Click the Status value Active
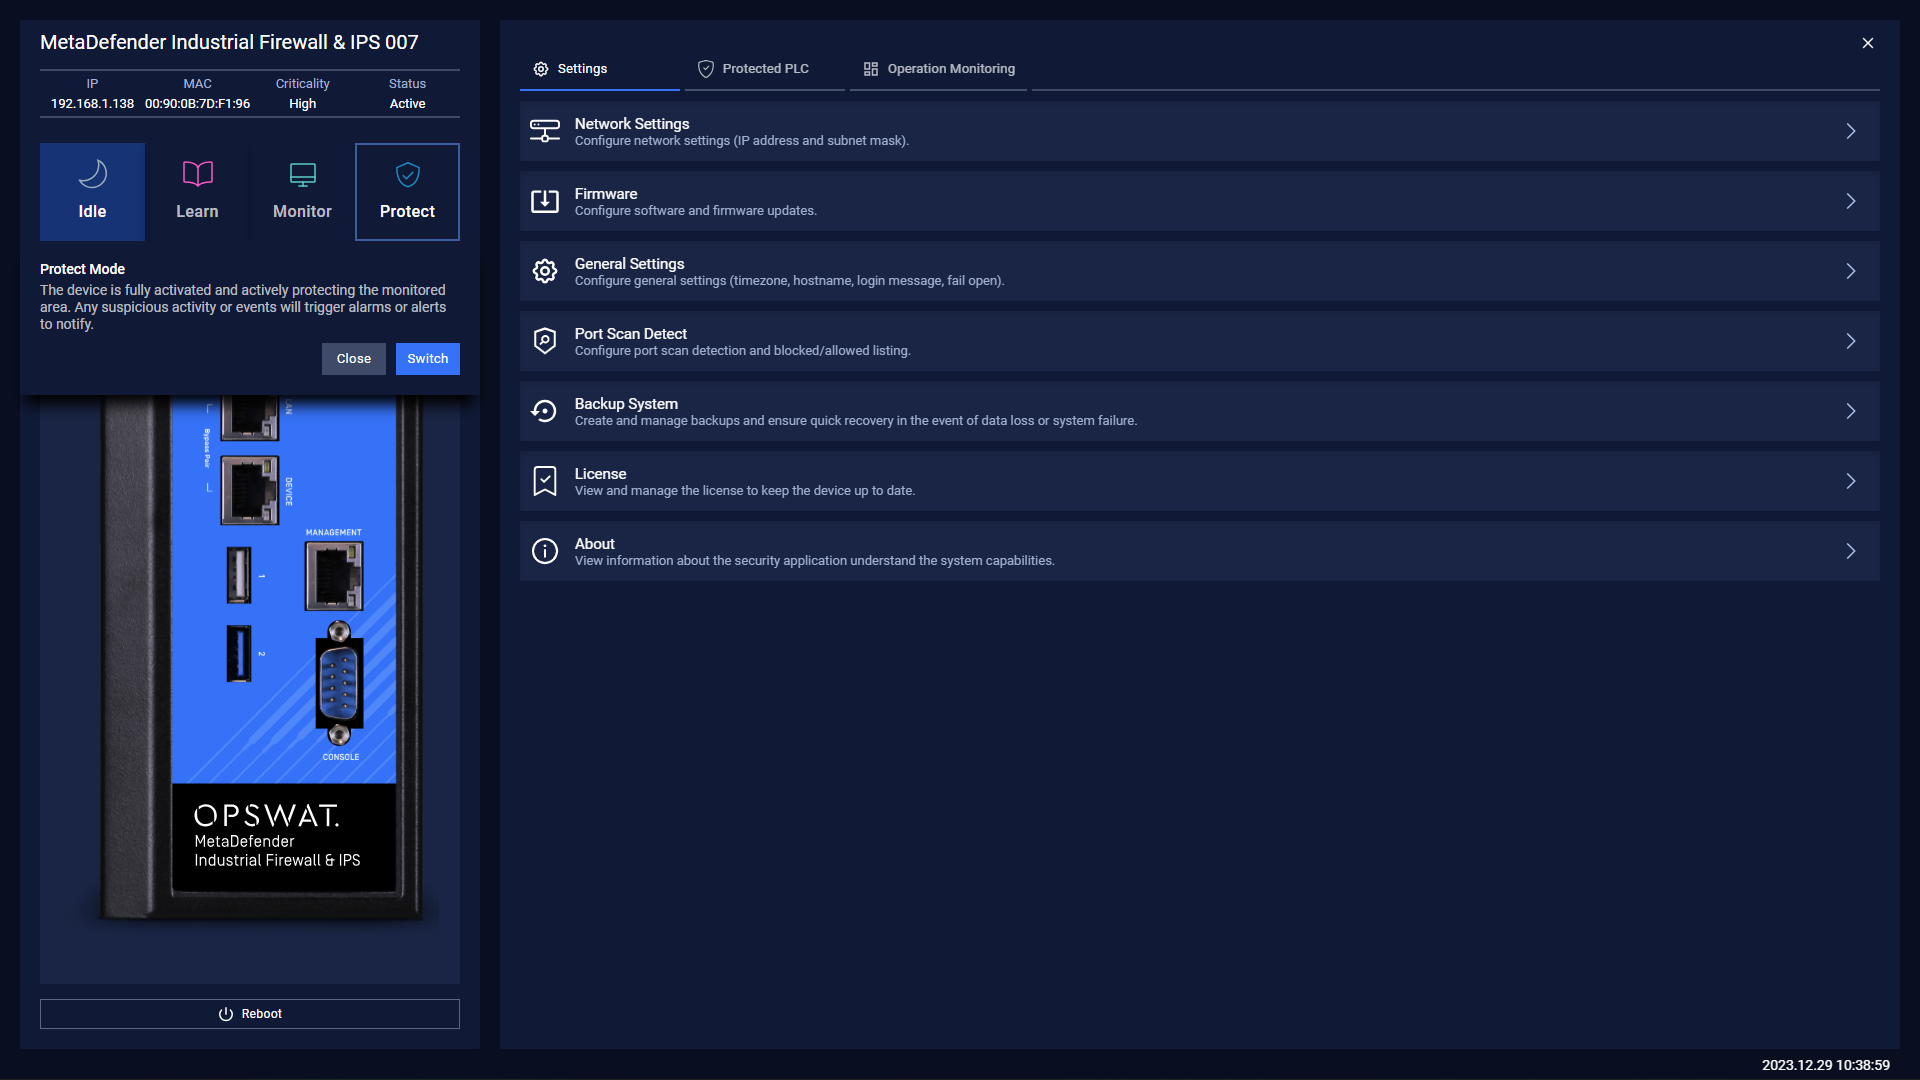The image size is (1920, 1080). click(x=407, y=104)
